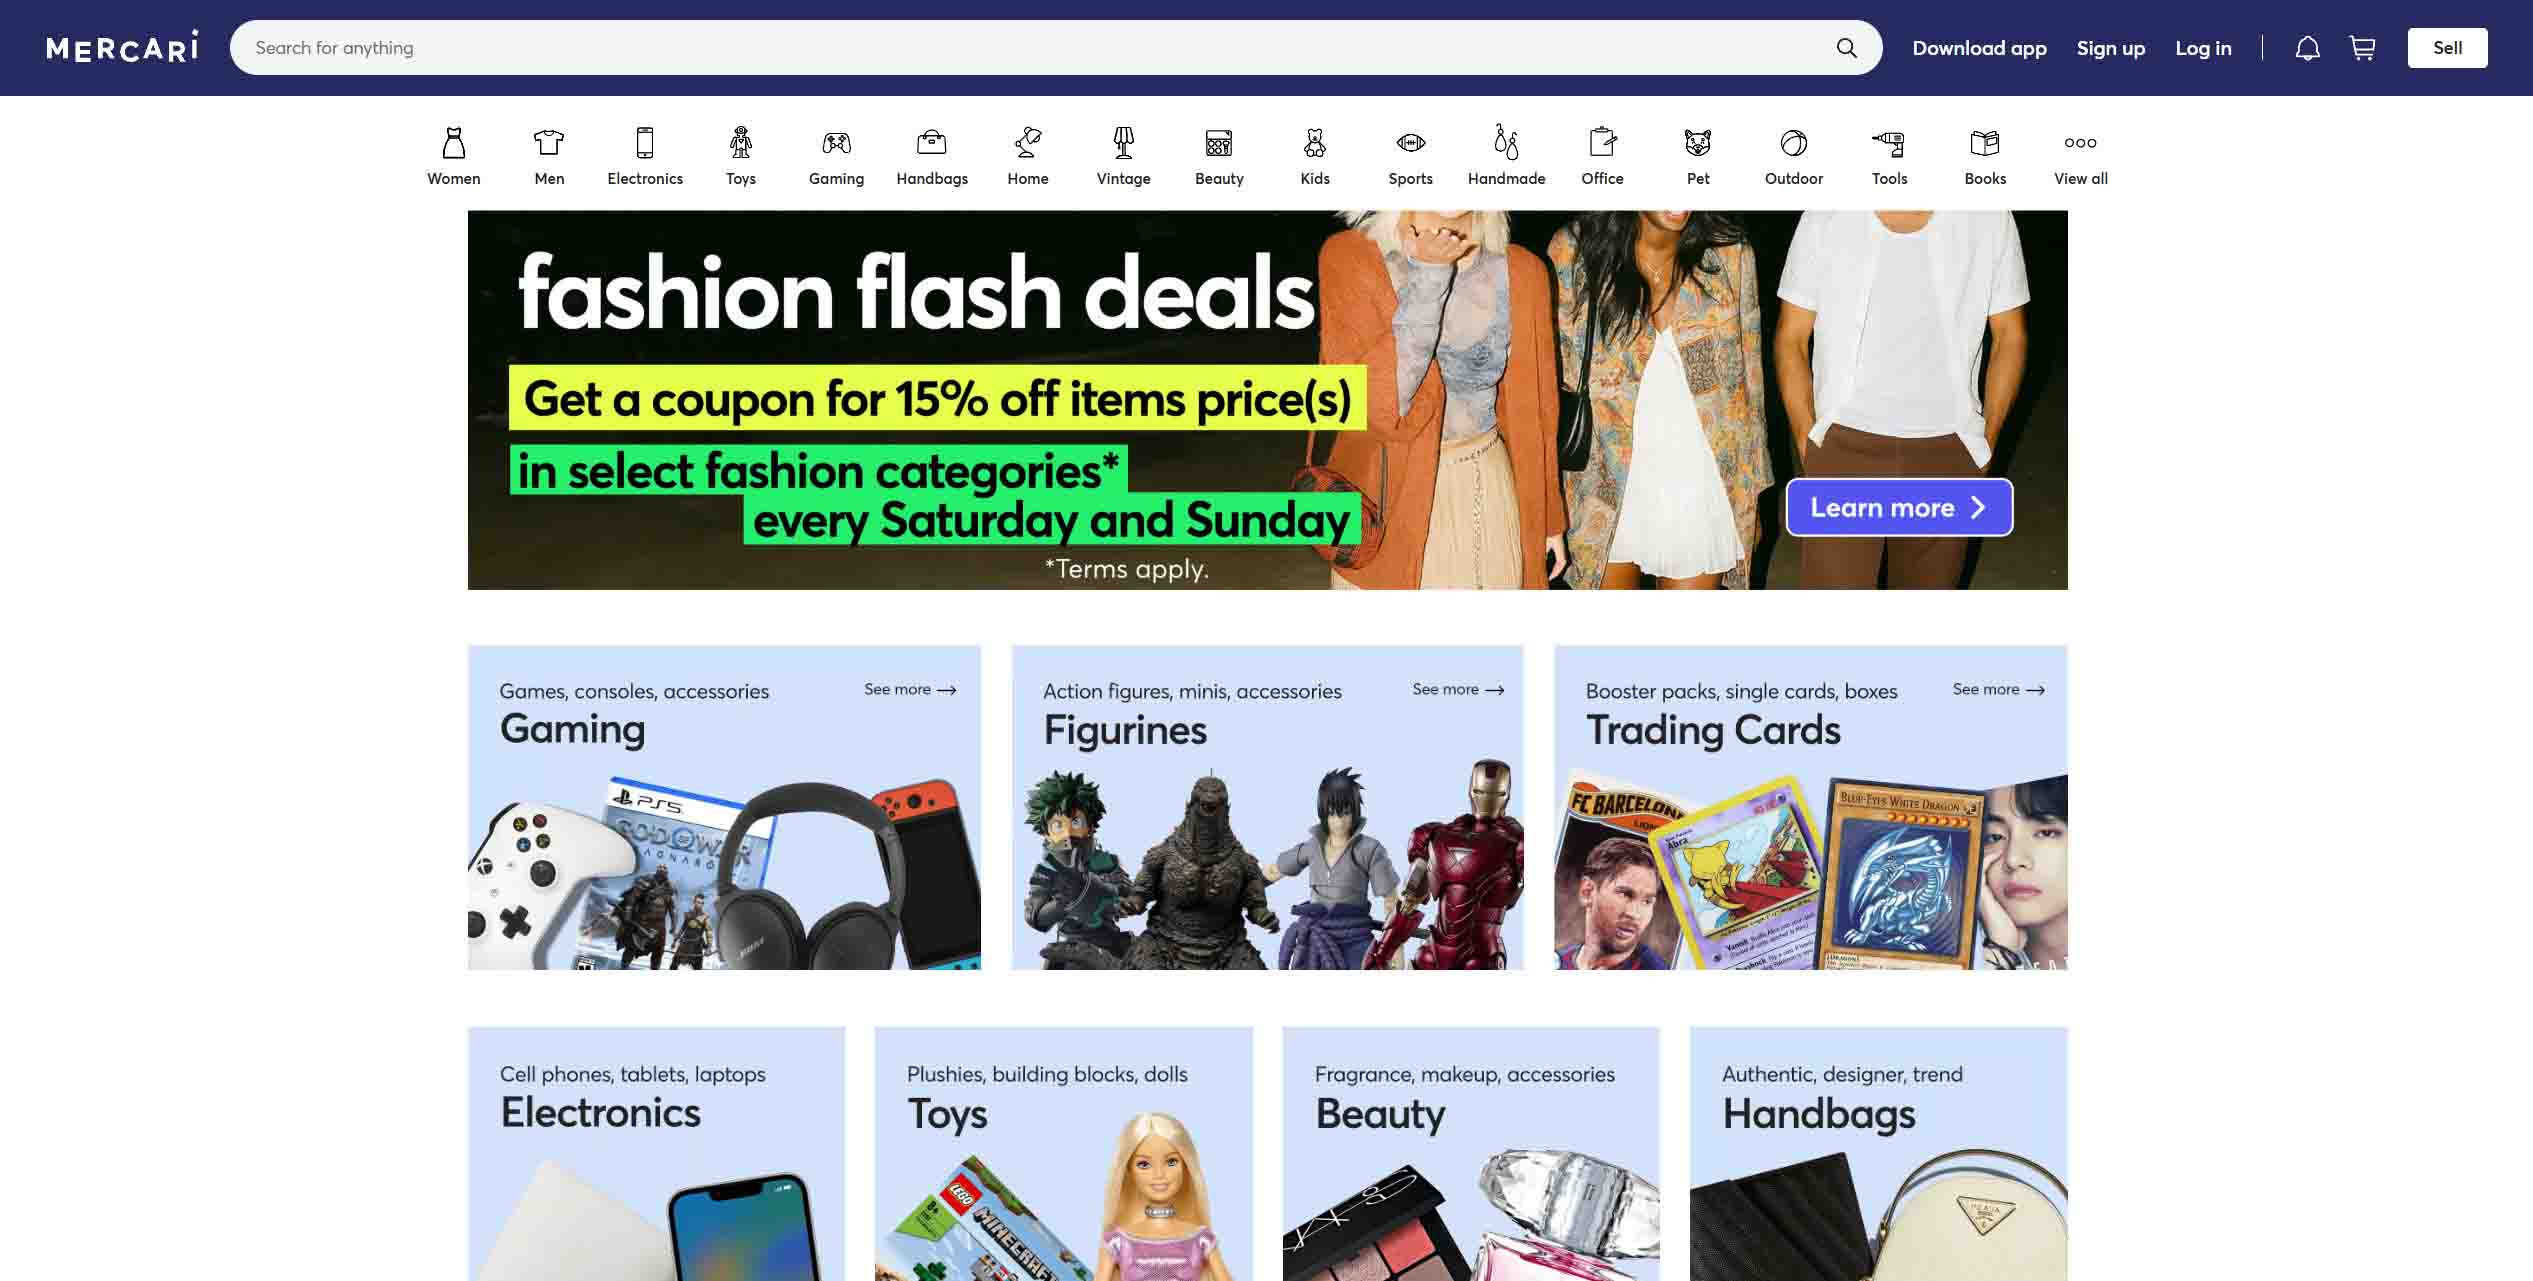Viewport: 2533px width, 1281px height.
Task: Click the Sell button
Action: [2447, 48]
